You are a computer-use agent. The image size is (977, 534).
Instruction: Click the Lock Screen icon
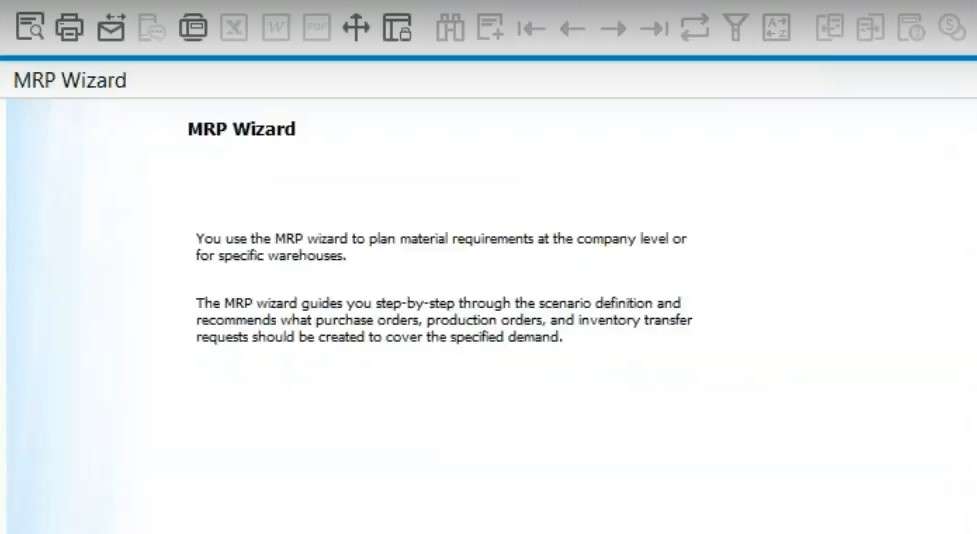(x=397, y=27)
